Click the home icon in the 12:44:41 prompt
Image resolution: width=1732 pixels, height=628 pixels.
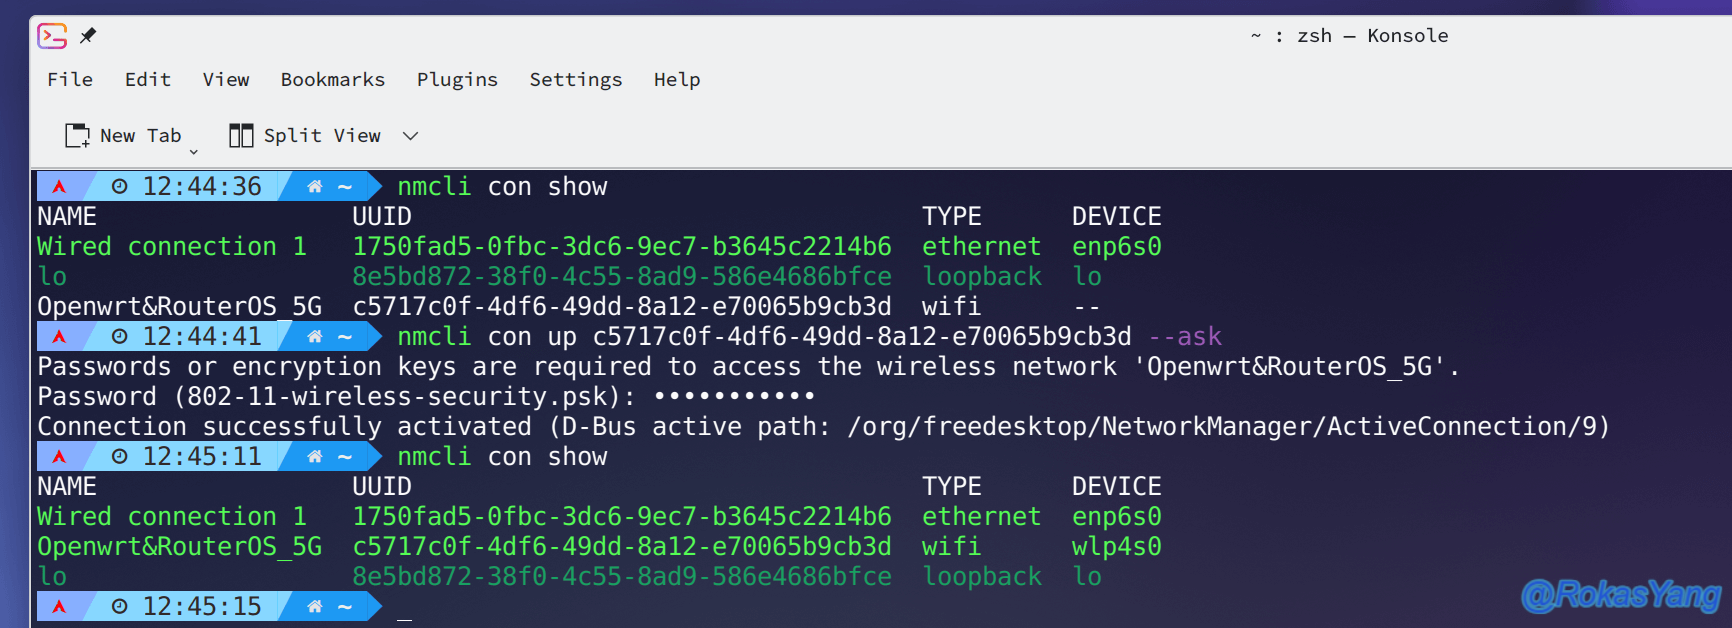coord(315,336)
